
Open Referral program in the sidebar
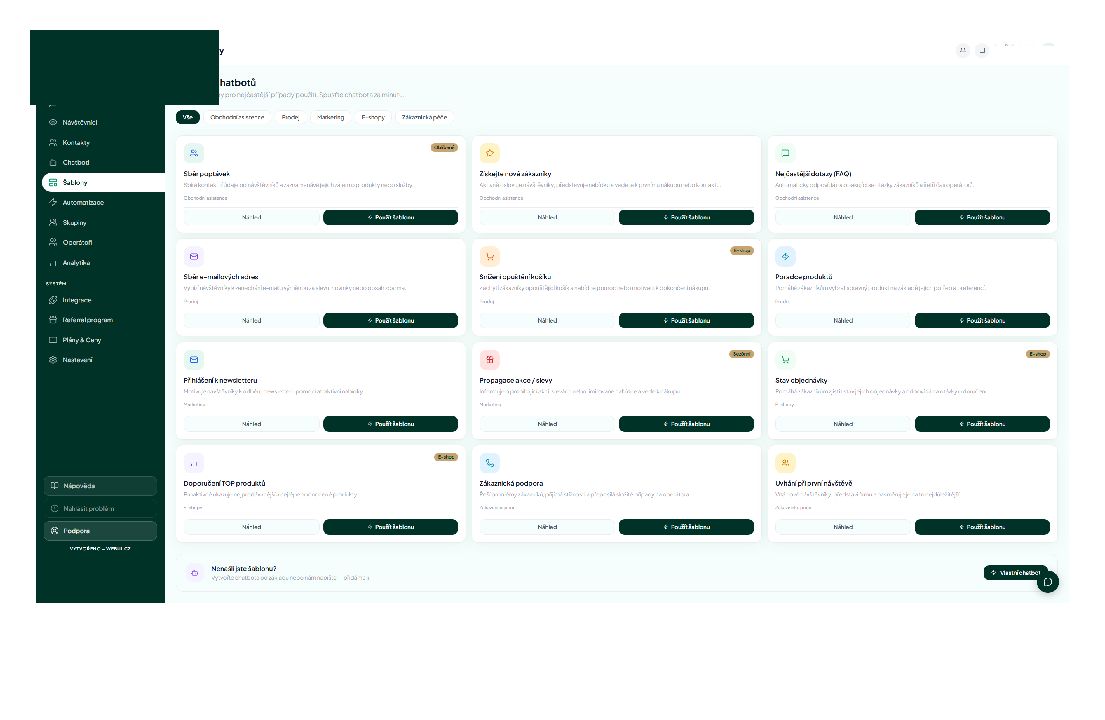pos(100,320)
